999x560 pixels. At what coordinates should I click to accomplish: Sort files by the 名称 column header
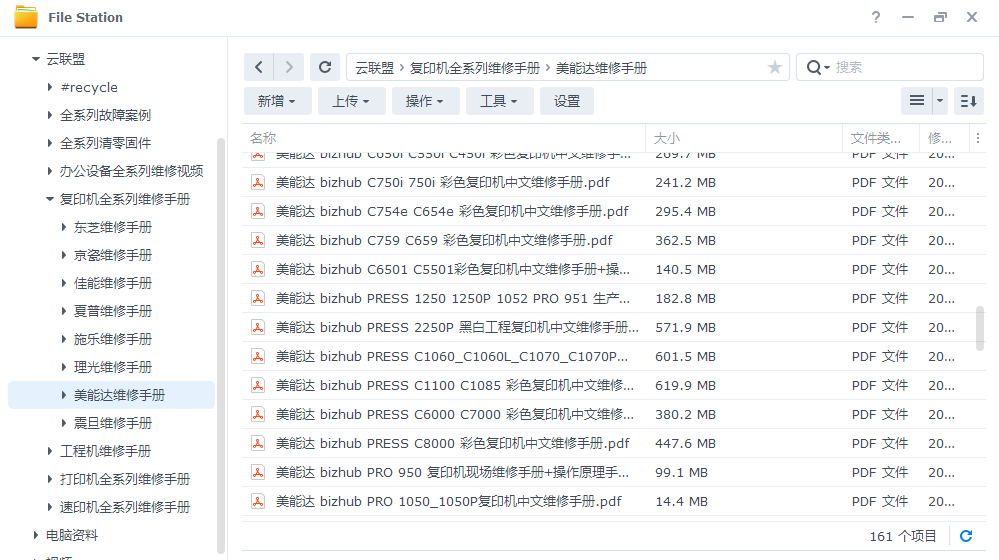pyautogui.click(x=444, y=138)
